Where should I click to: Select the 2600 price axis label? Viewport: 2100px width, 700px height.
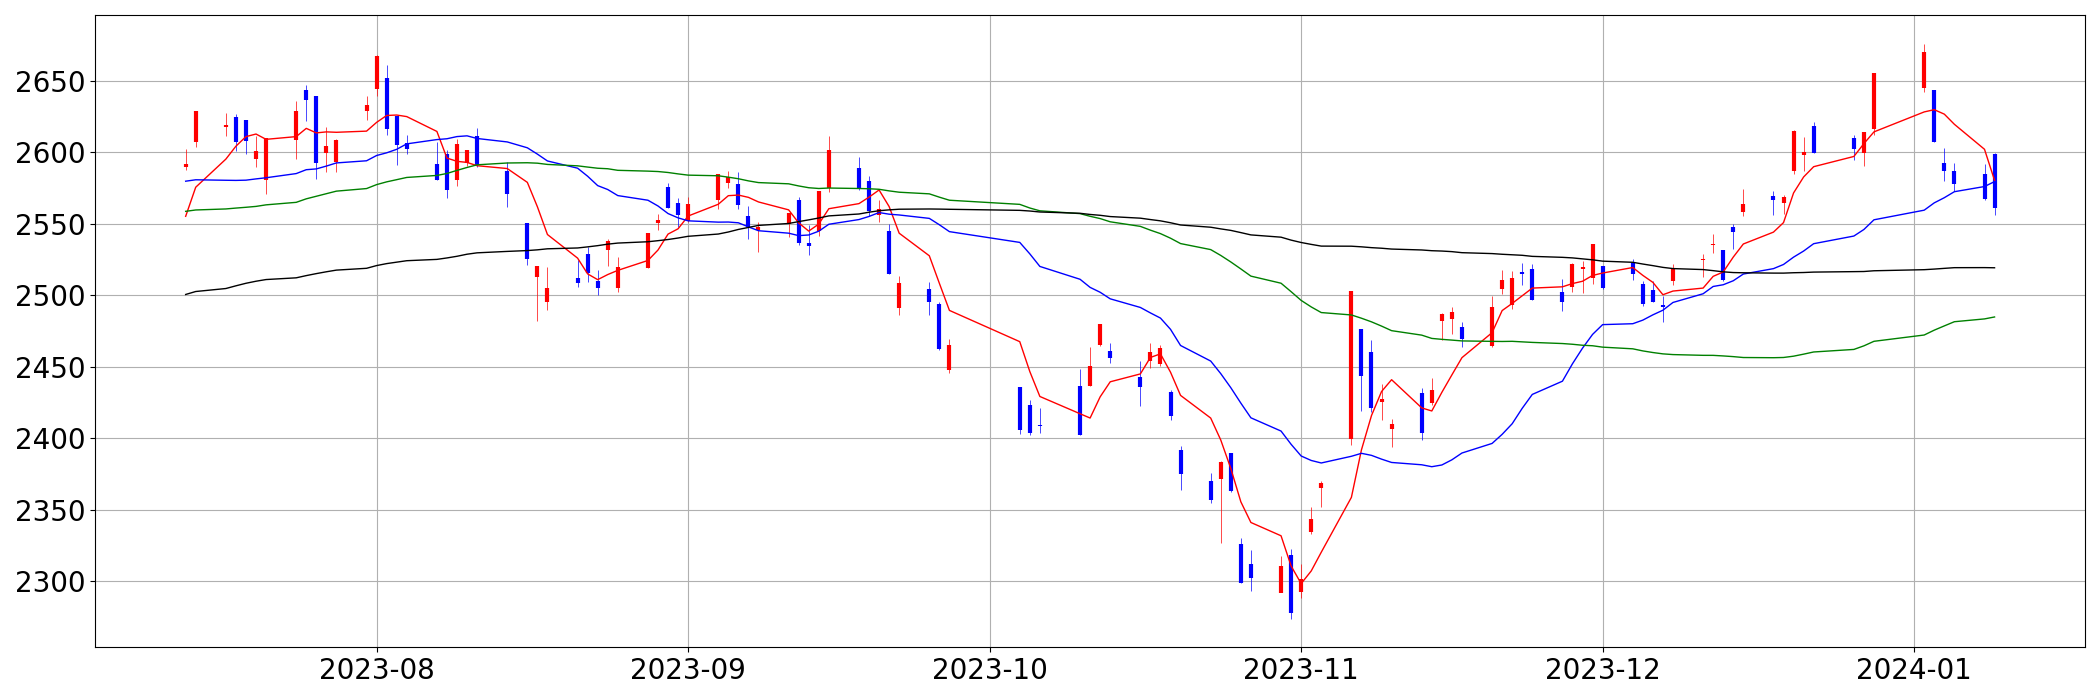(x=49, y=153)
